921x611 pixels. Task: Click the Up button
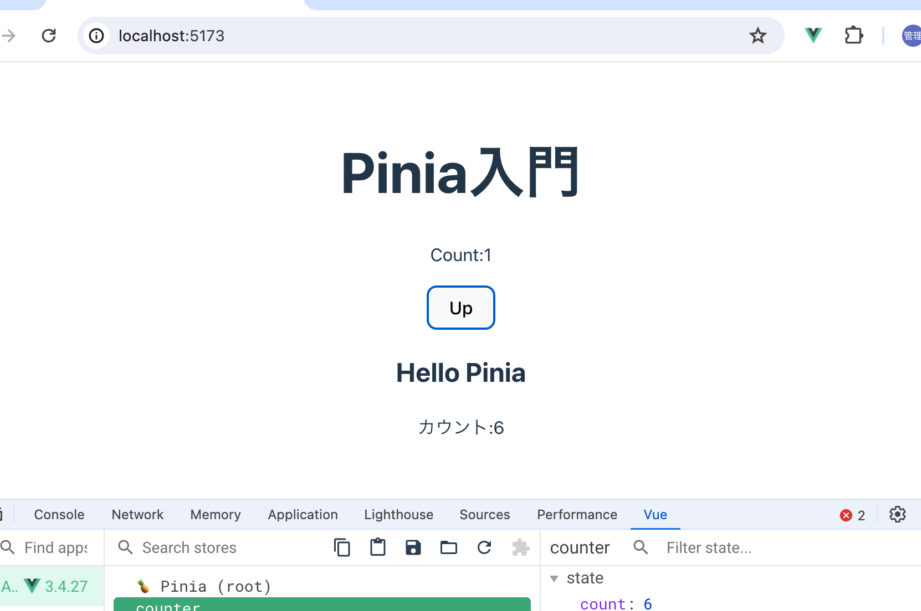click(x=461, y=308)
